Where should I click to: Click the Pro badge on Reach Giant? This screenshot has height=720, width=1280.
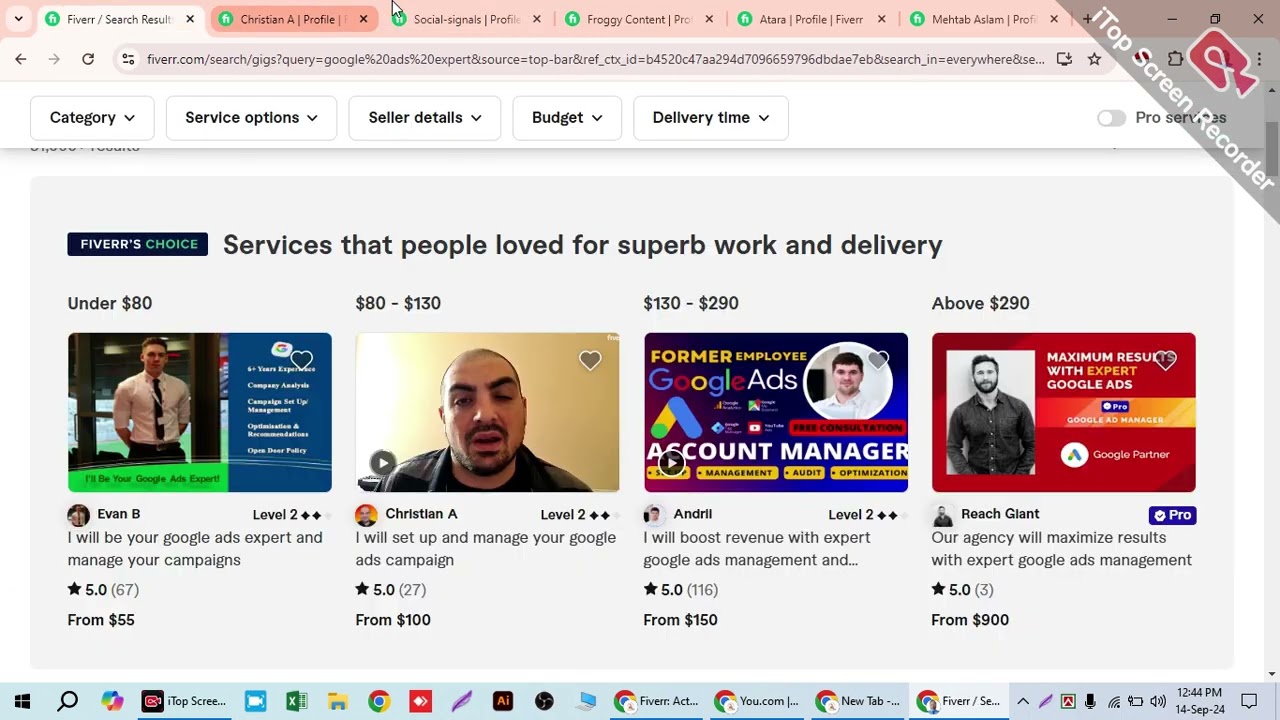pyautogui.click(x=1172, y=515)
